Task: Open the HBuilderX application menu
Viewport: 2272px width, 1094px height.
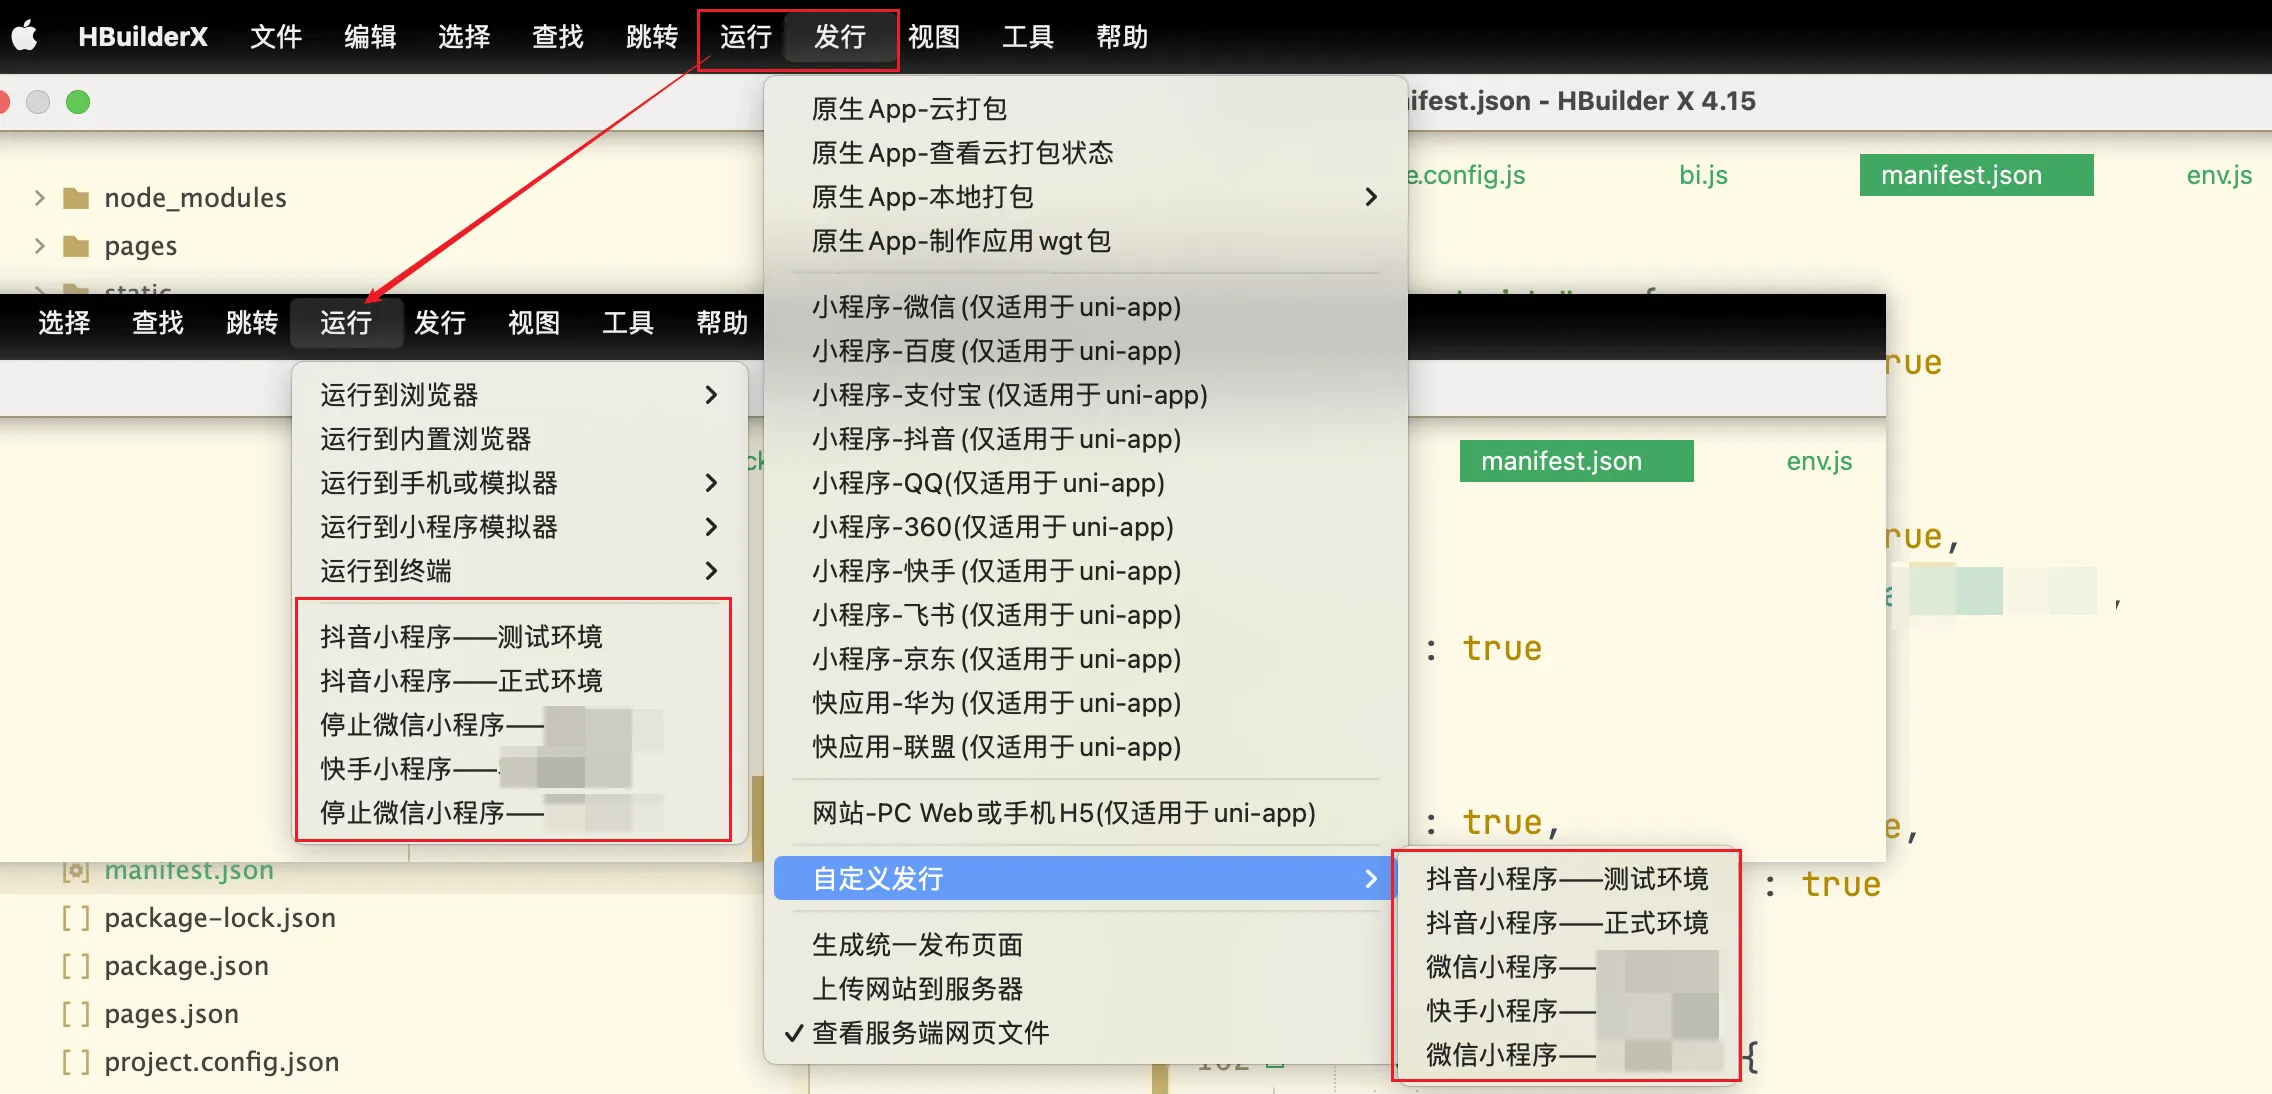Action: (143, 37)
